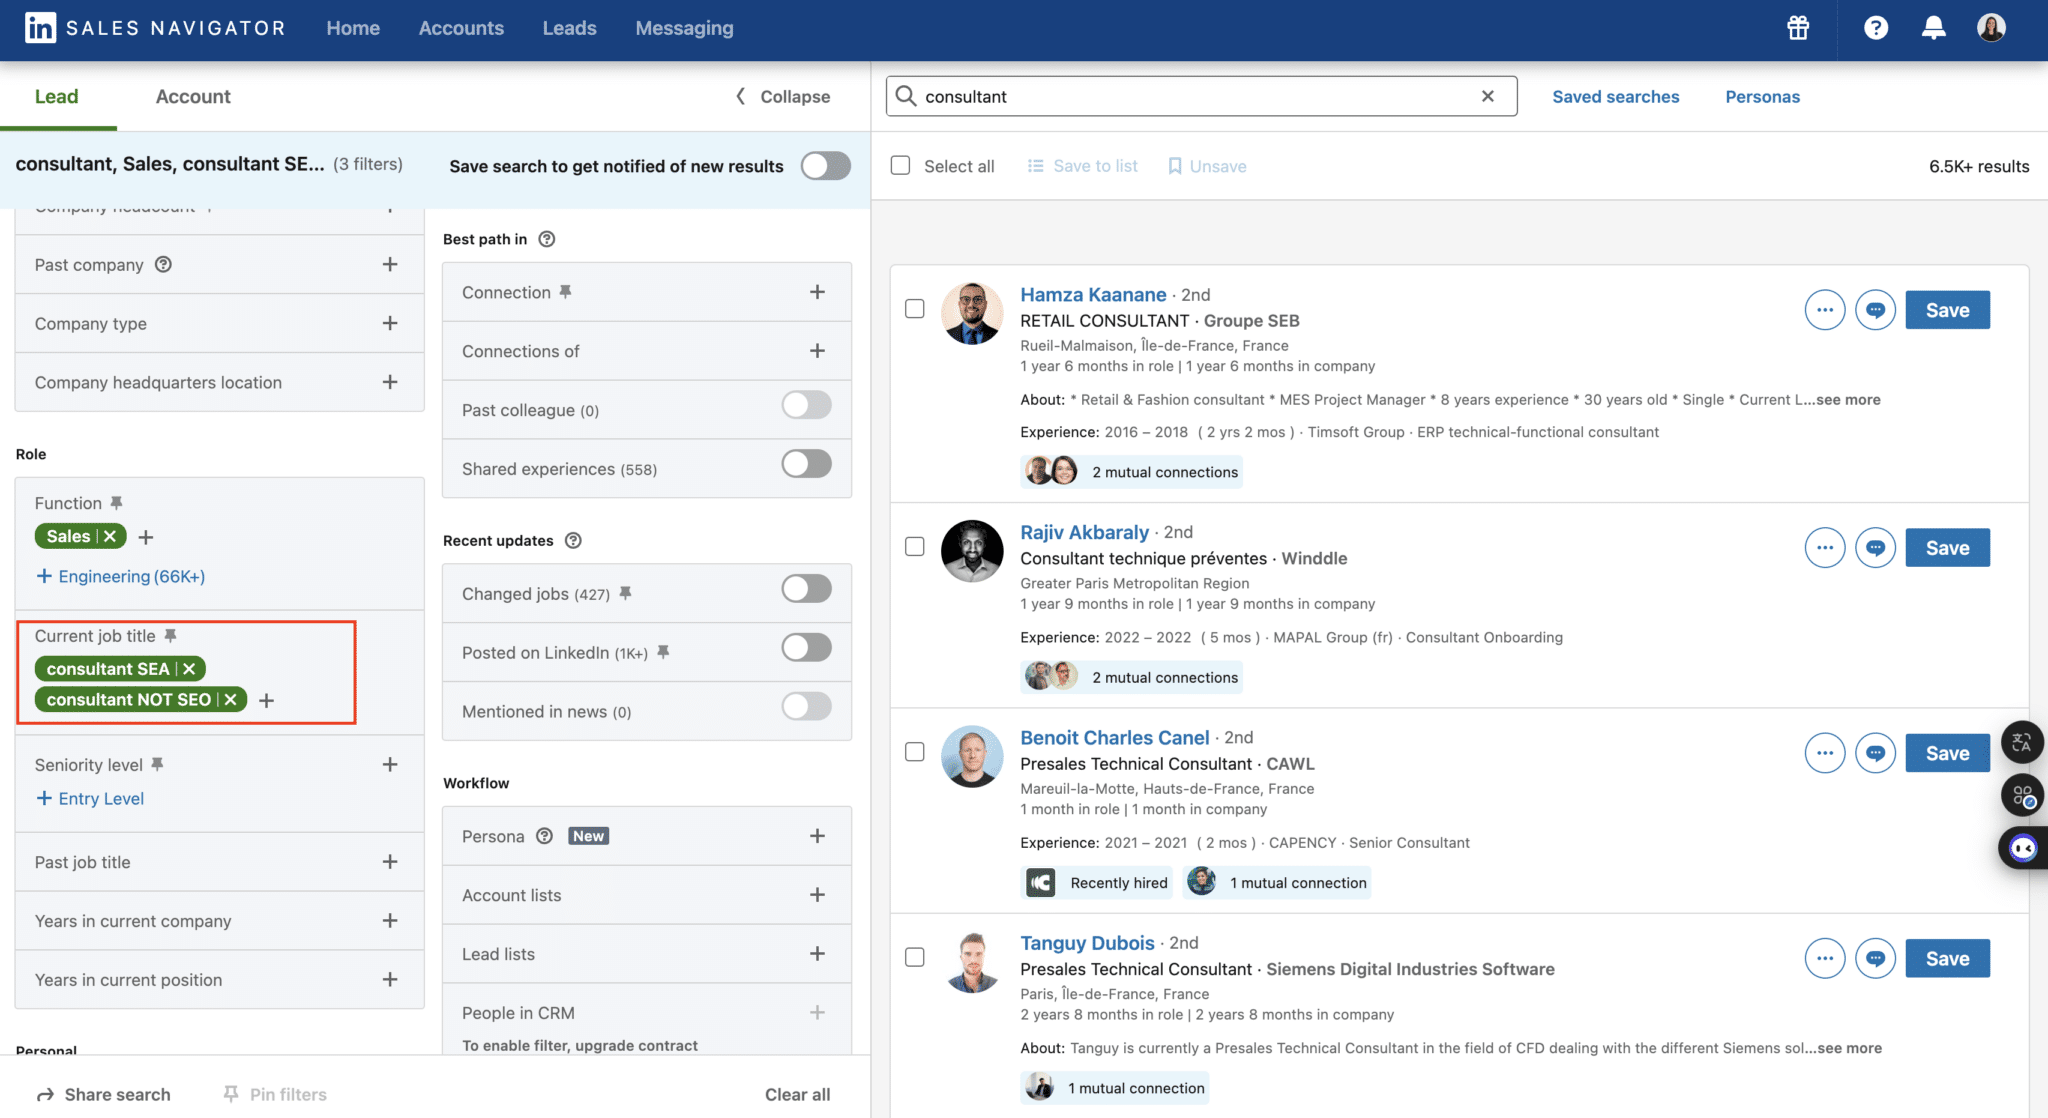Screen dimensions: 2048x1118
Task: Open Saved searches
Action: click(x=1615, y=96)
